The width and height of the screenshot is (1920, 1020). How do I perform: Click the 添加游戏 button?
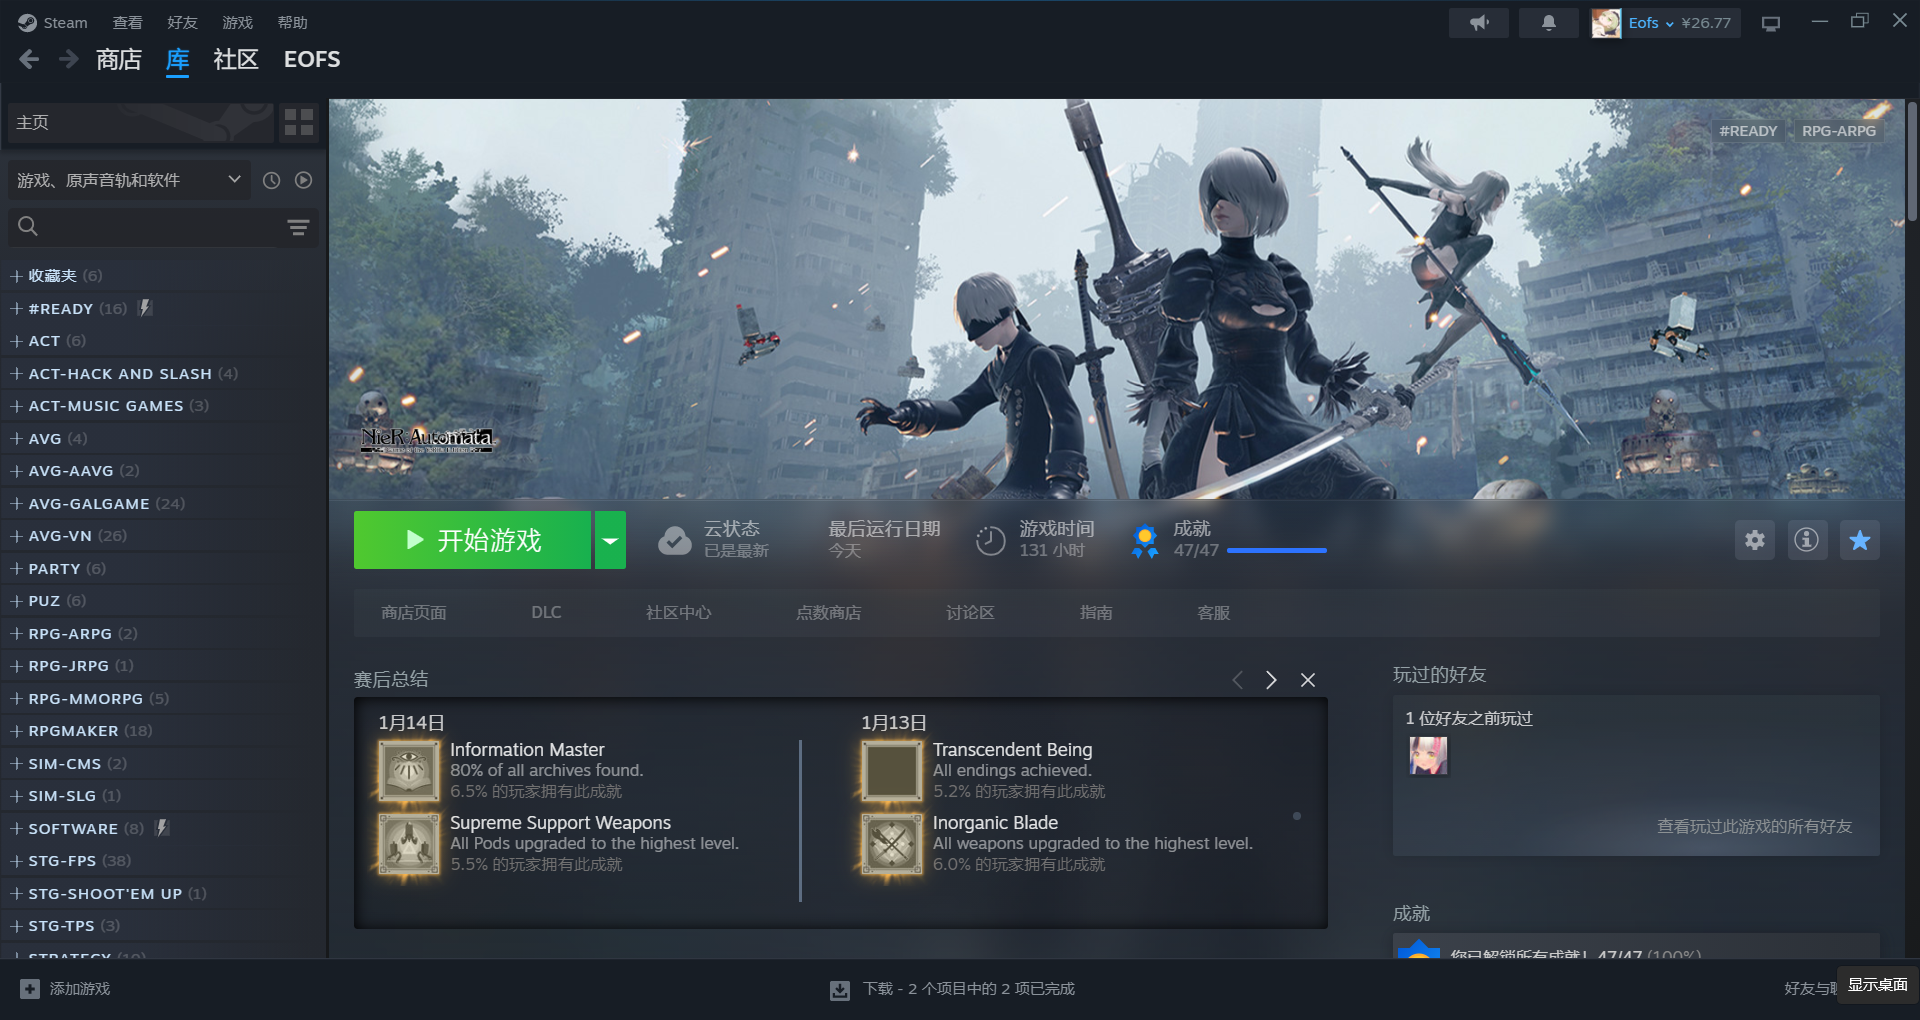point(65,988)
